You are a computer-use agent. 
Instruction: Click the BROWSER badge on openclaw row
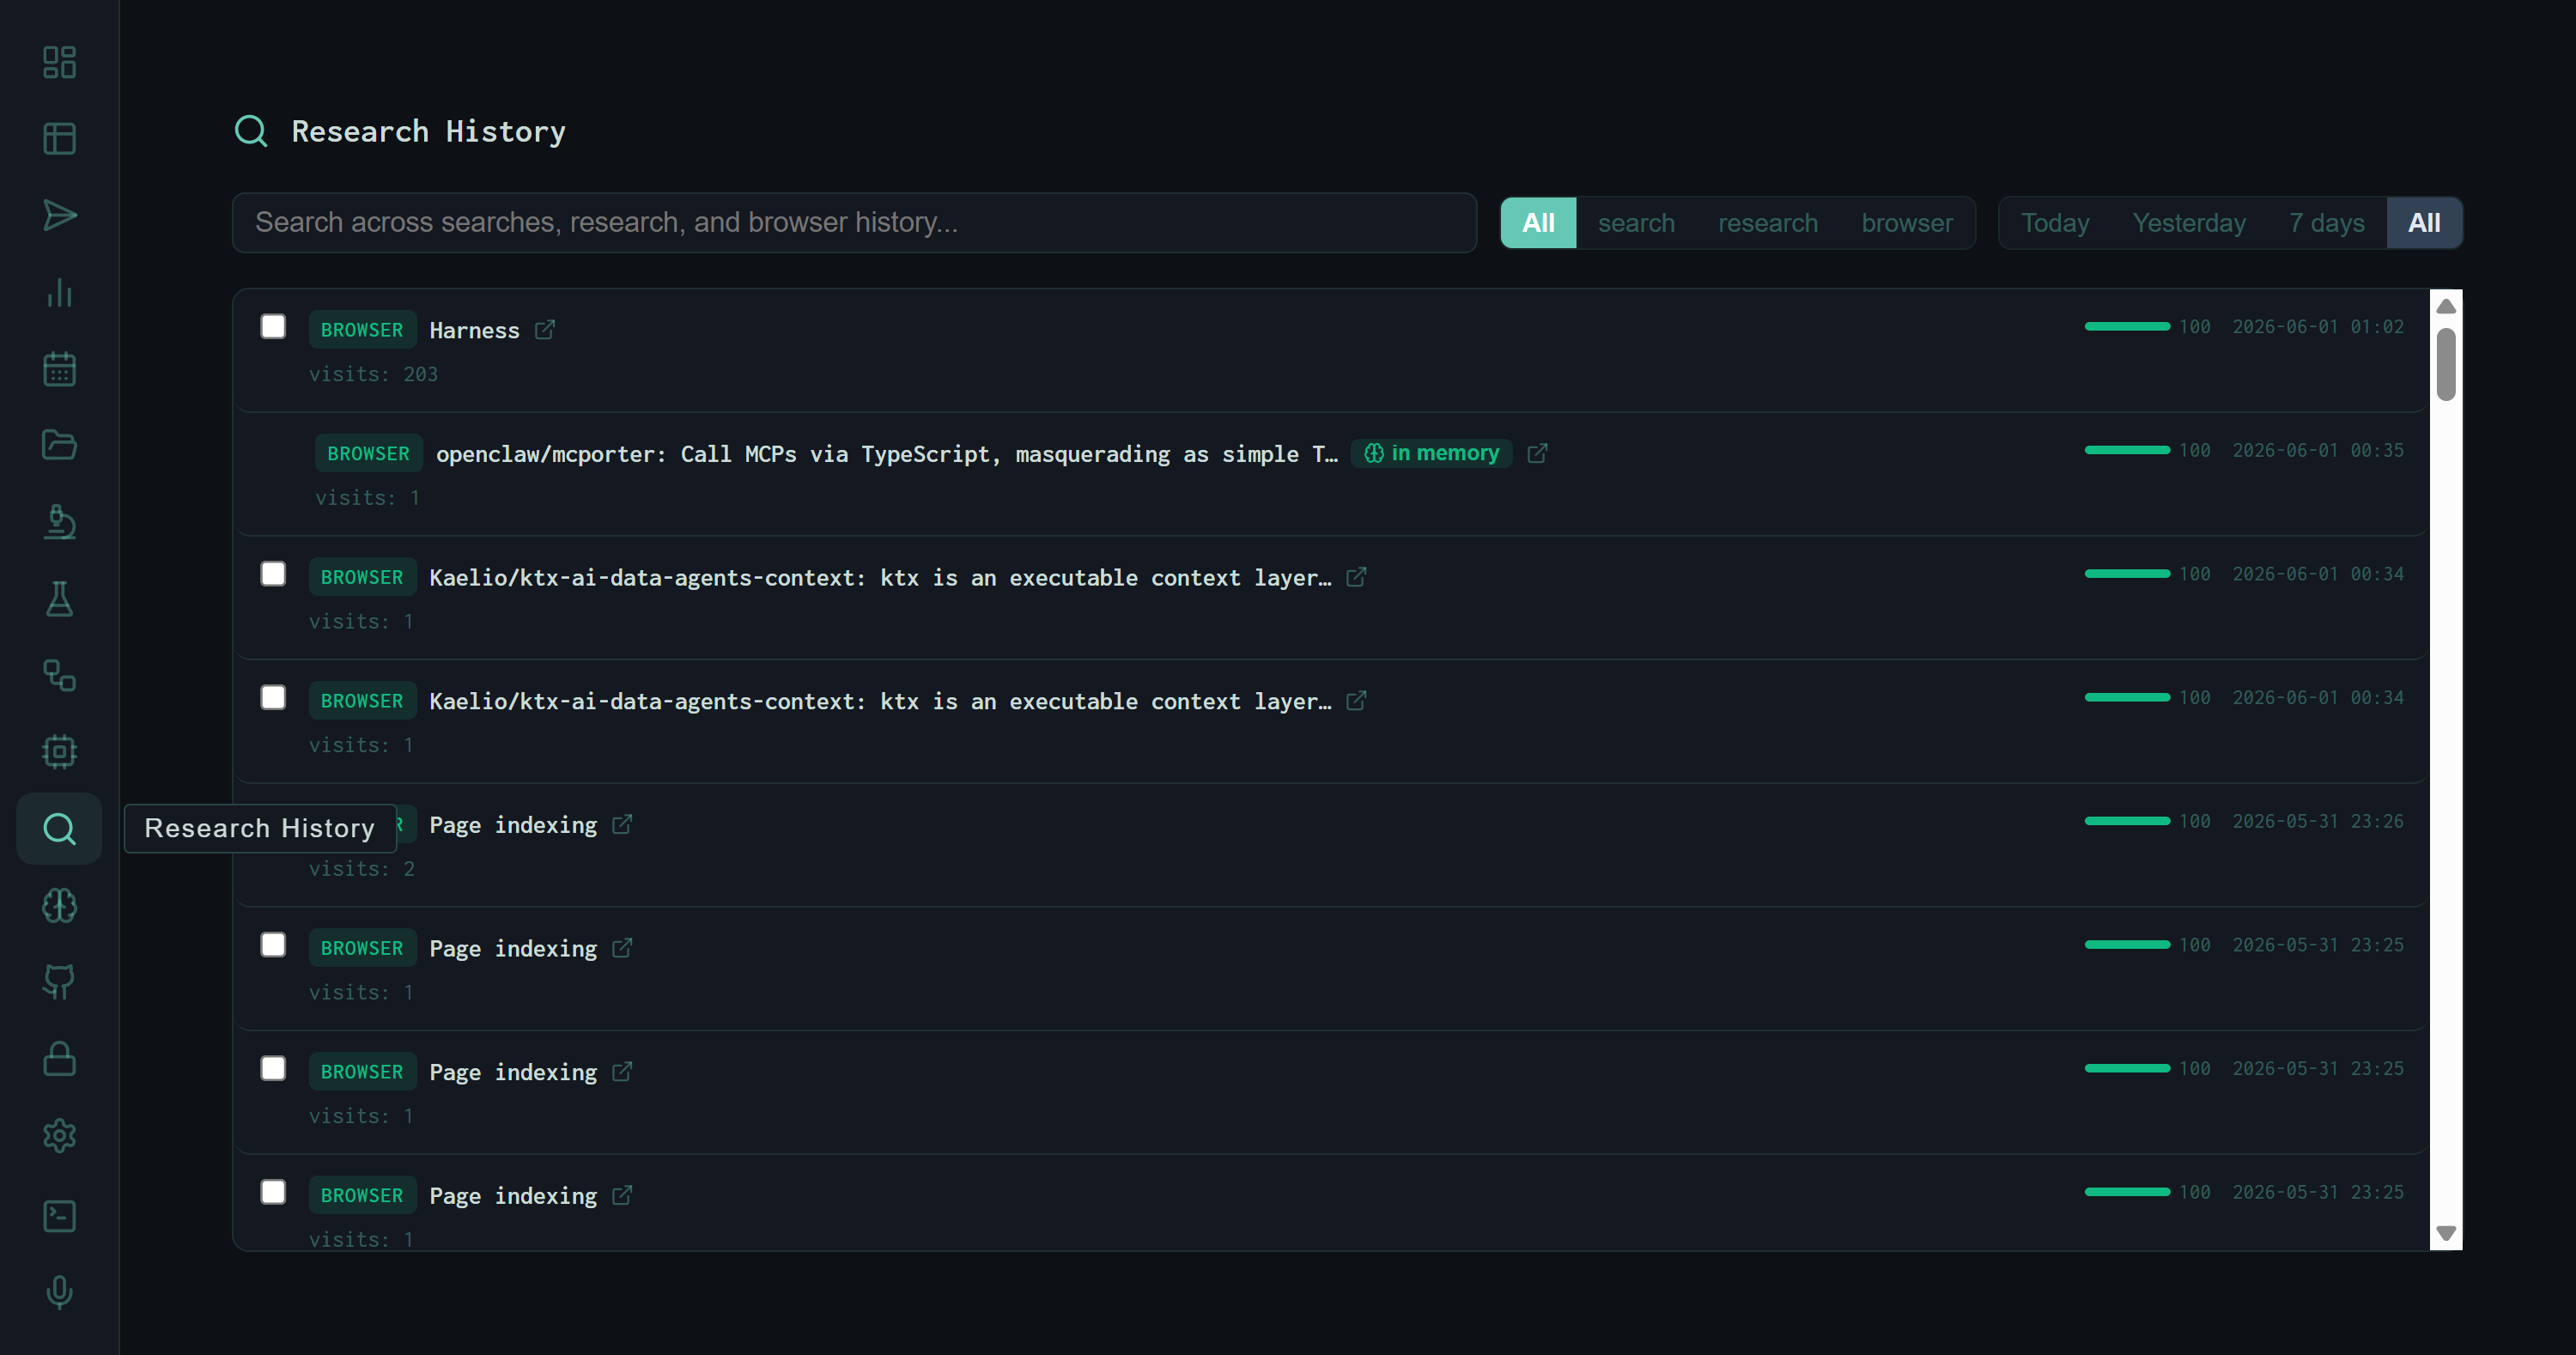click(368, 454)
